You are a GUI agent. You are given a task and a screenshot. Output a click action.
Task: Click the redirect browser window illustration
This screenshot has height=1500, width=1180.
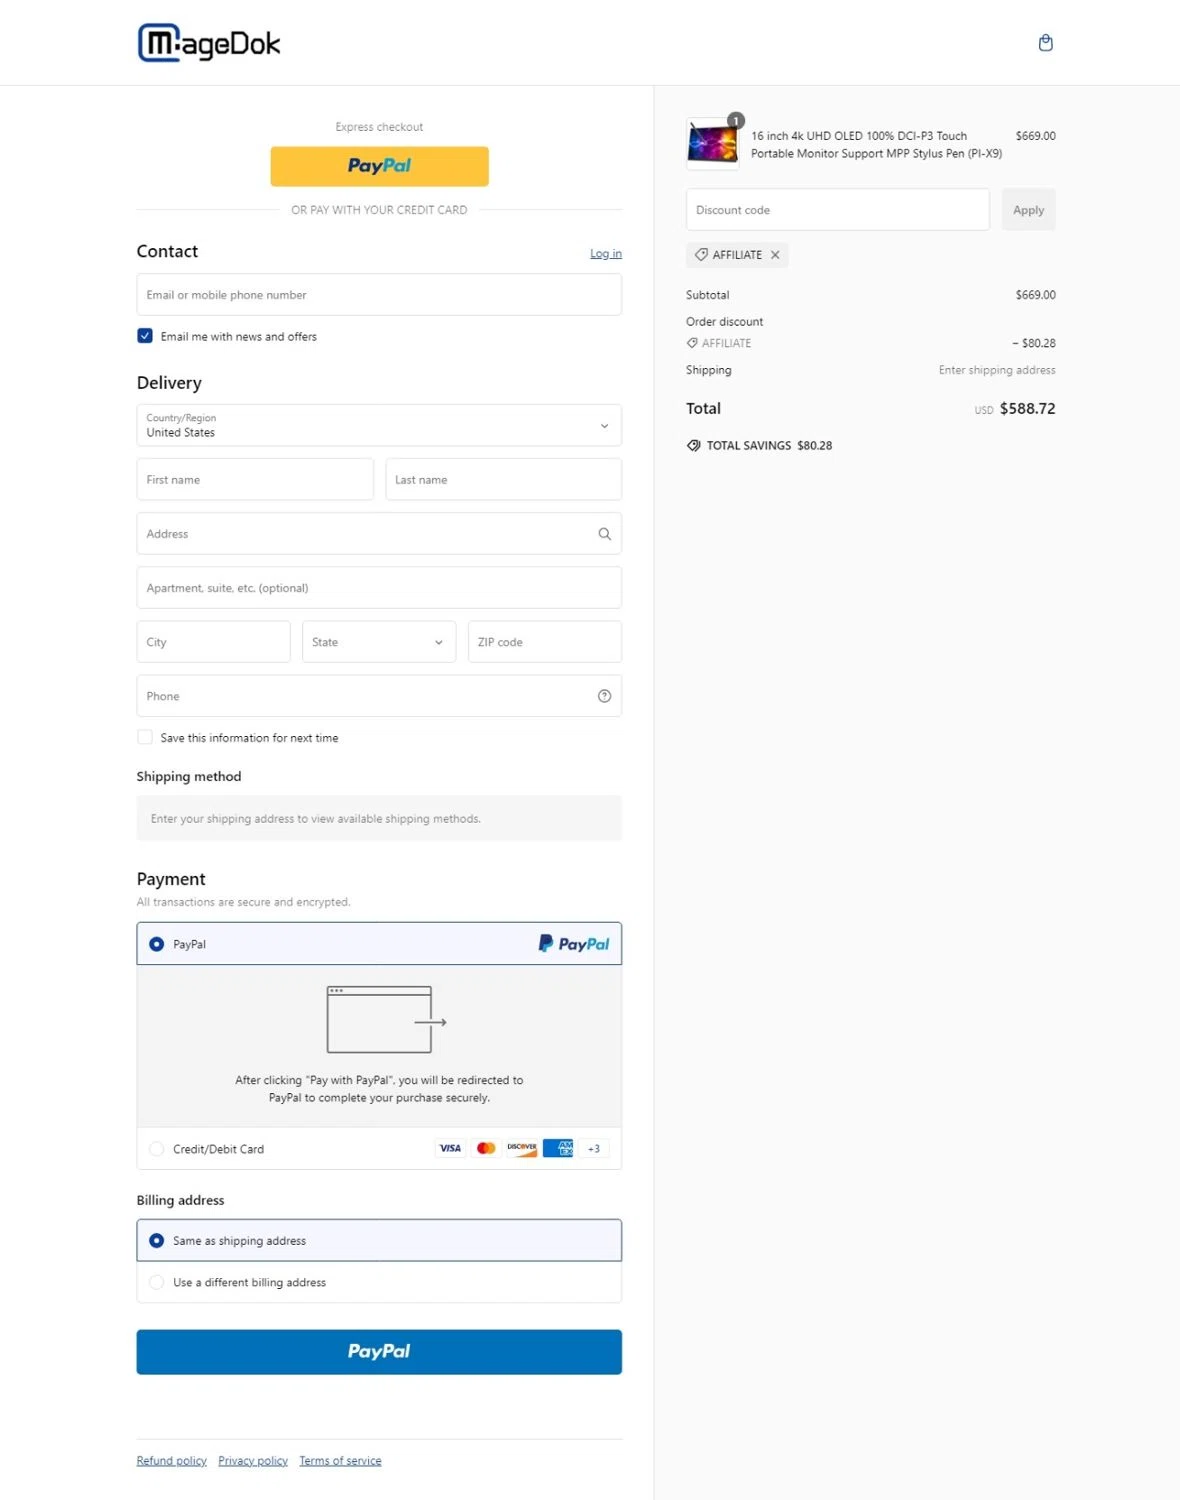[x=386, y=1020]
